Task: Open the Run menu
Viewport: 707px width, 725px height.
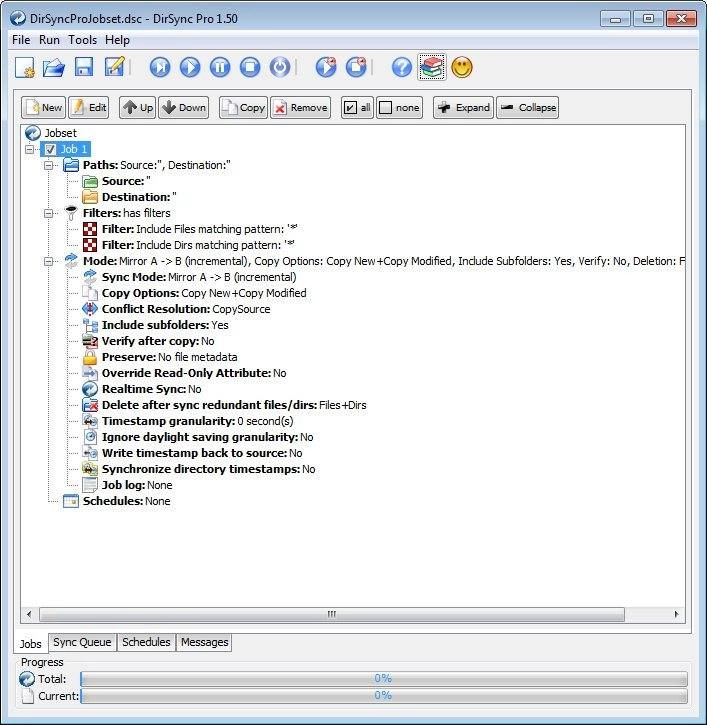Action: click(x=49, y=40)
